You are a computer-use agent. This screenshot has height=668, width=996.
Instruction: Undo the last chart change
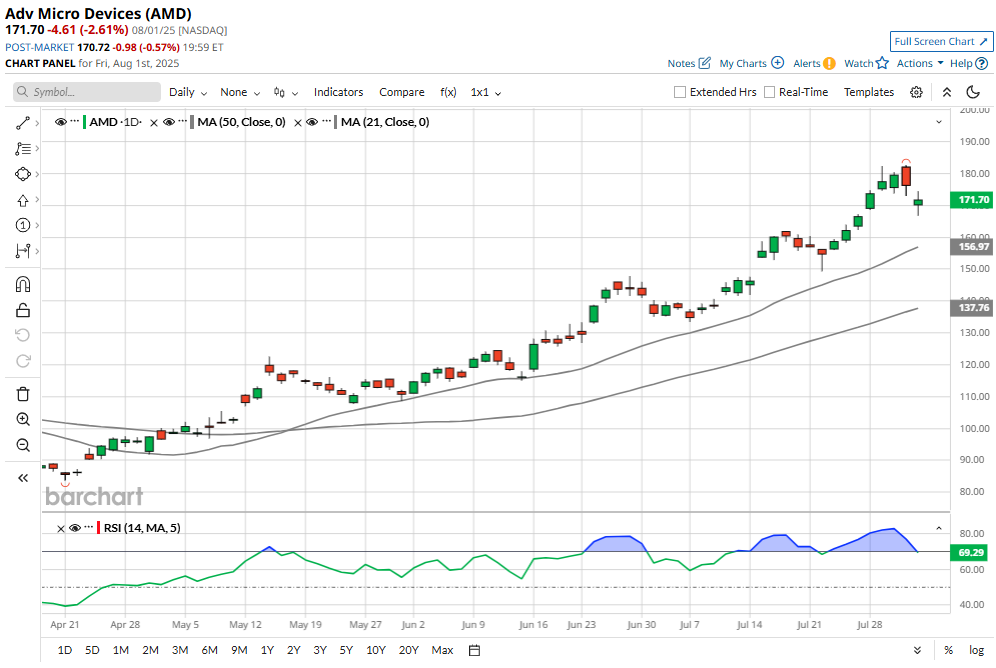point(23,335)
